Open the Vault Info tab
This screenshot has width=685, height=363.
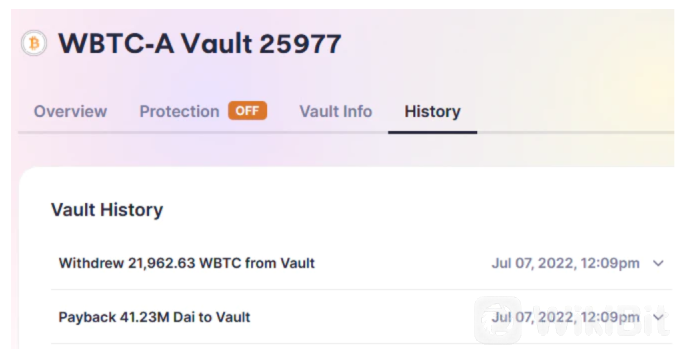336,111
